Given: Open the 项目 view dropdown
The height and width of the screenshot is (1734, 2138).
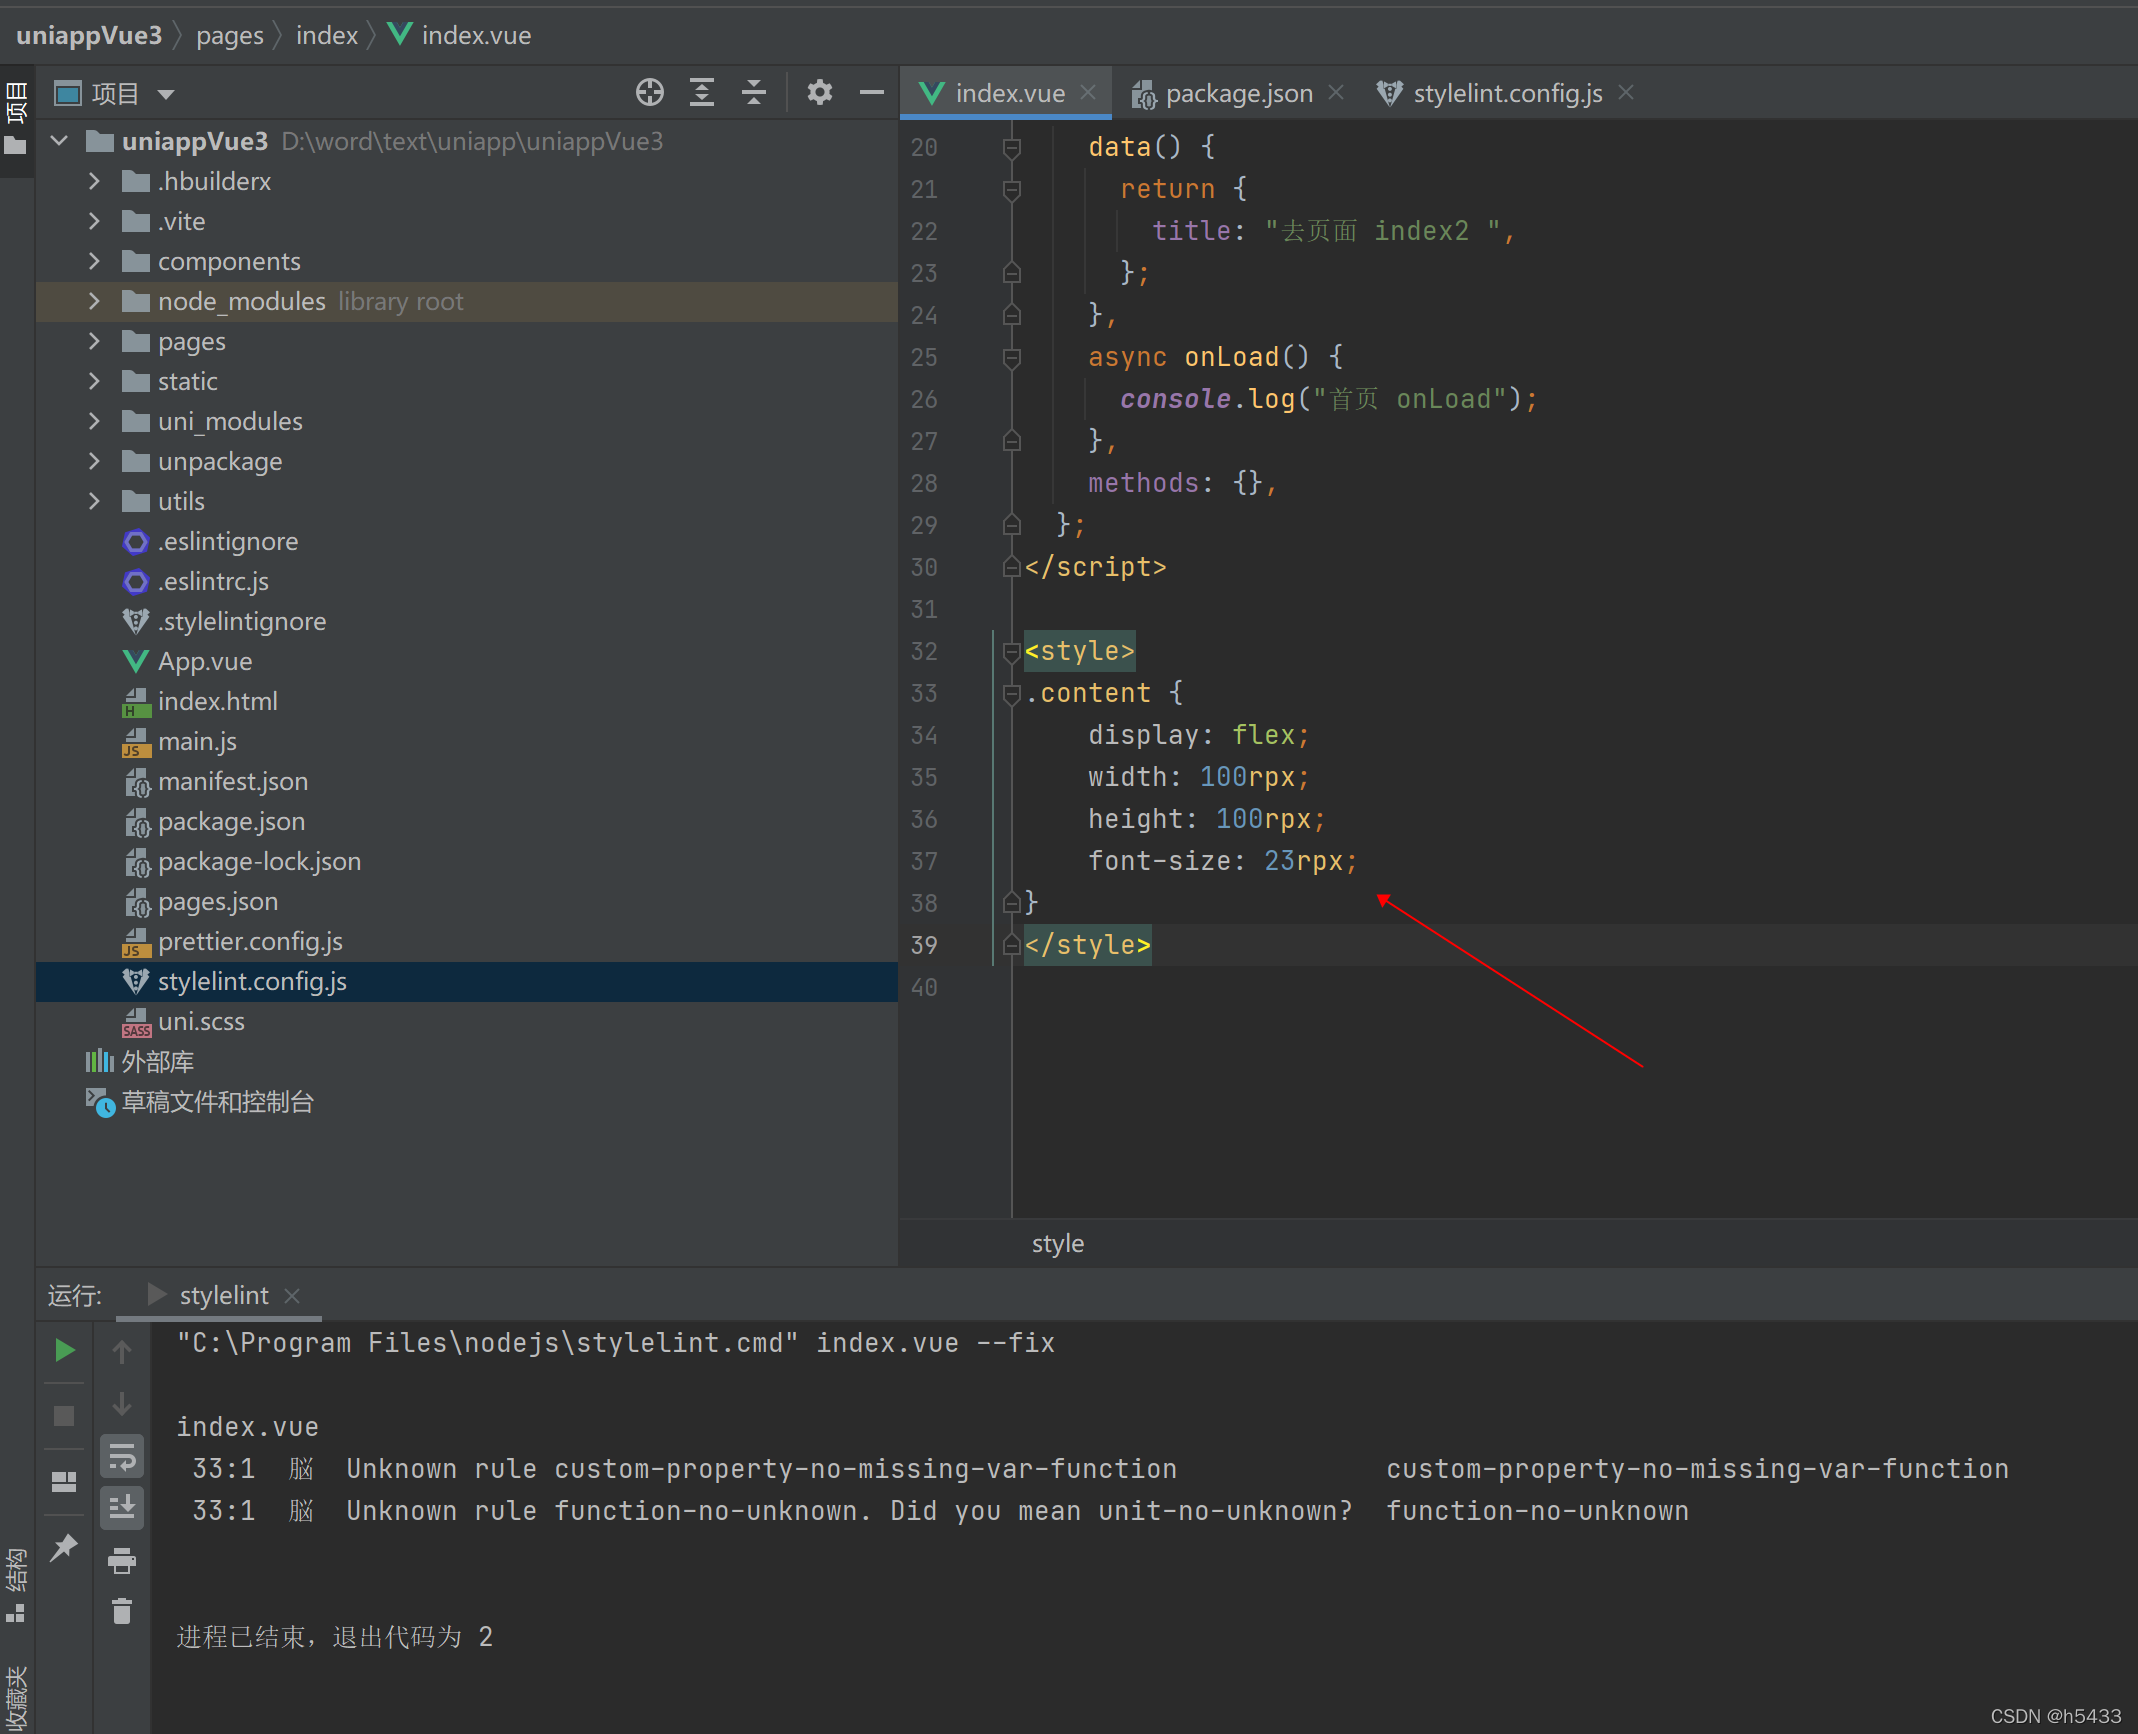Looking at the screenshot, I should coord(166,94).
